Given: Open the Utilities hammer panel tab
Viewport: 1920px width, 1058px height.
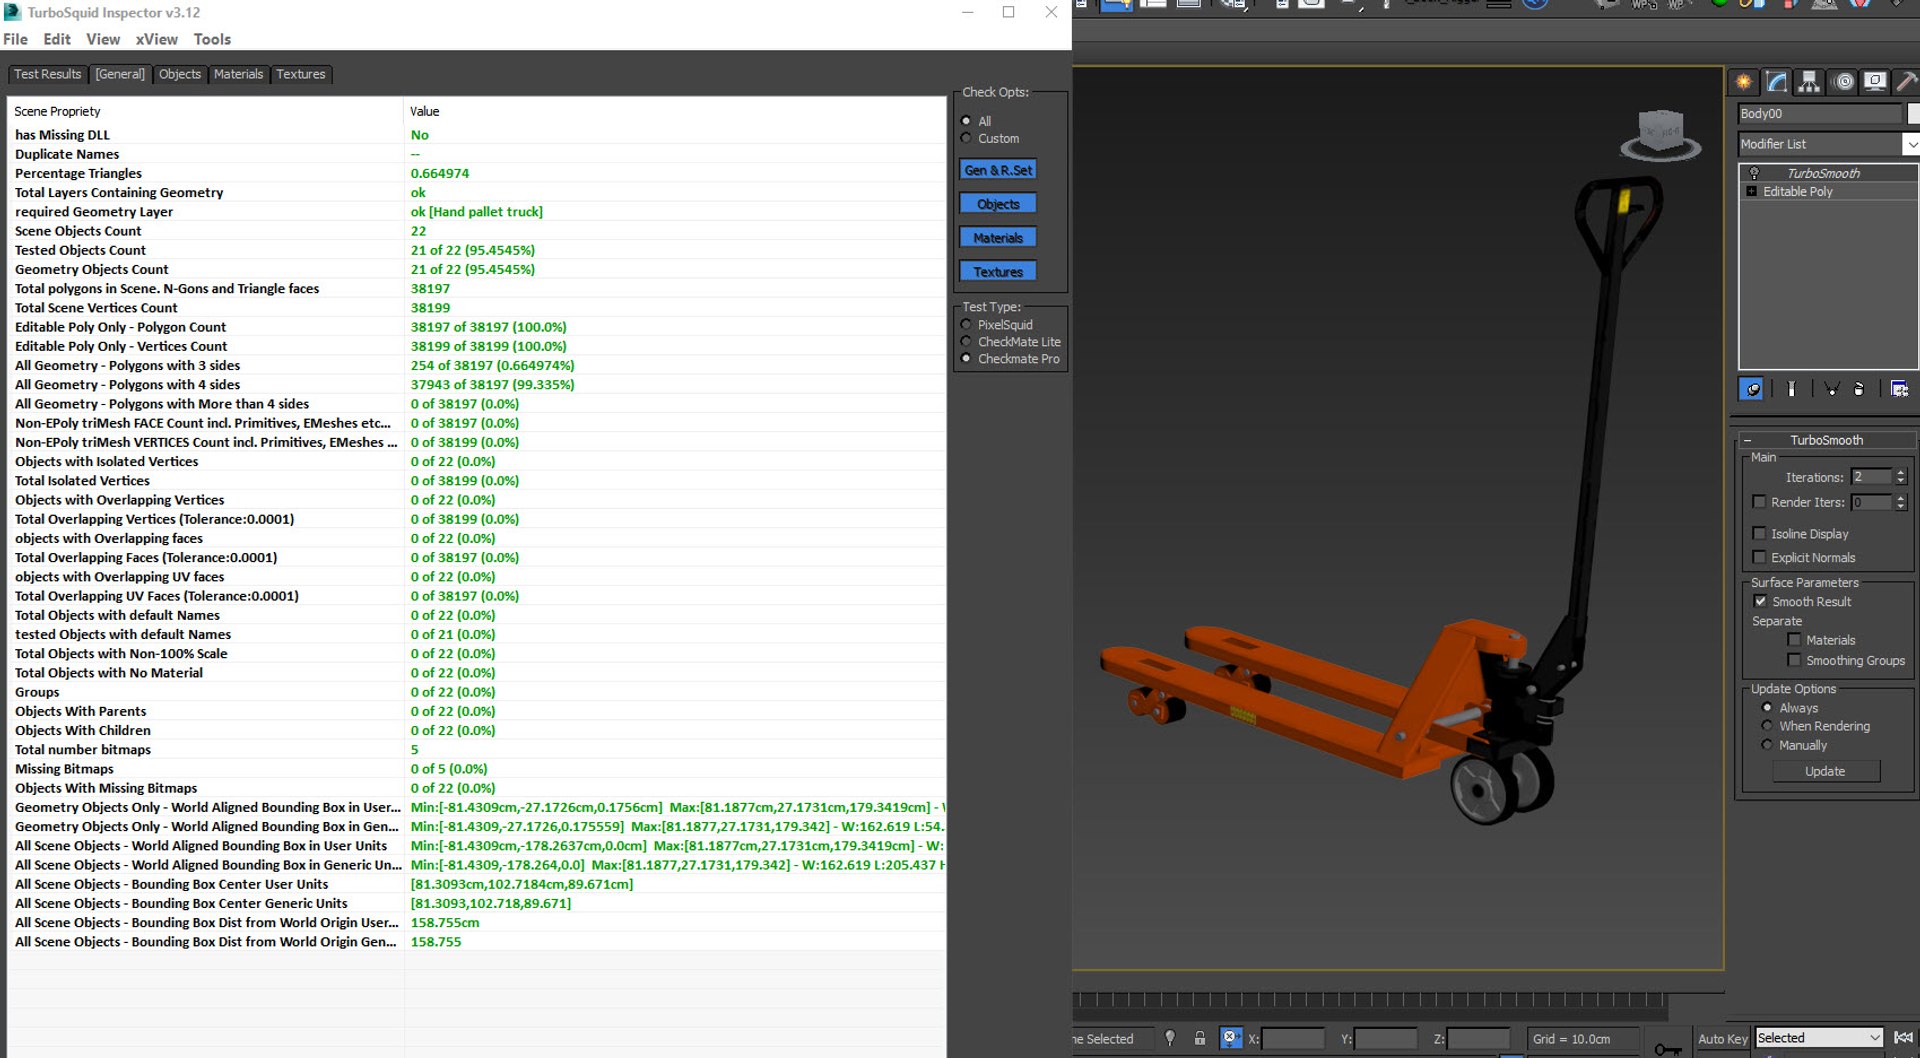Looking at the screenshot, I should (x=1906, y=82).
